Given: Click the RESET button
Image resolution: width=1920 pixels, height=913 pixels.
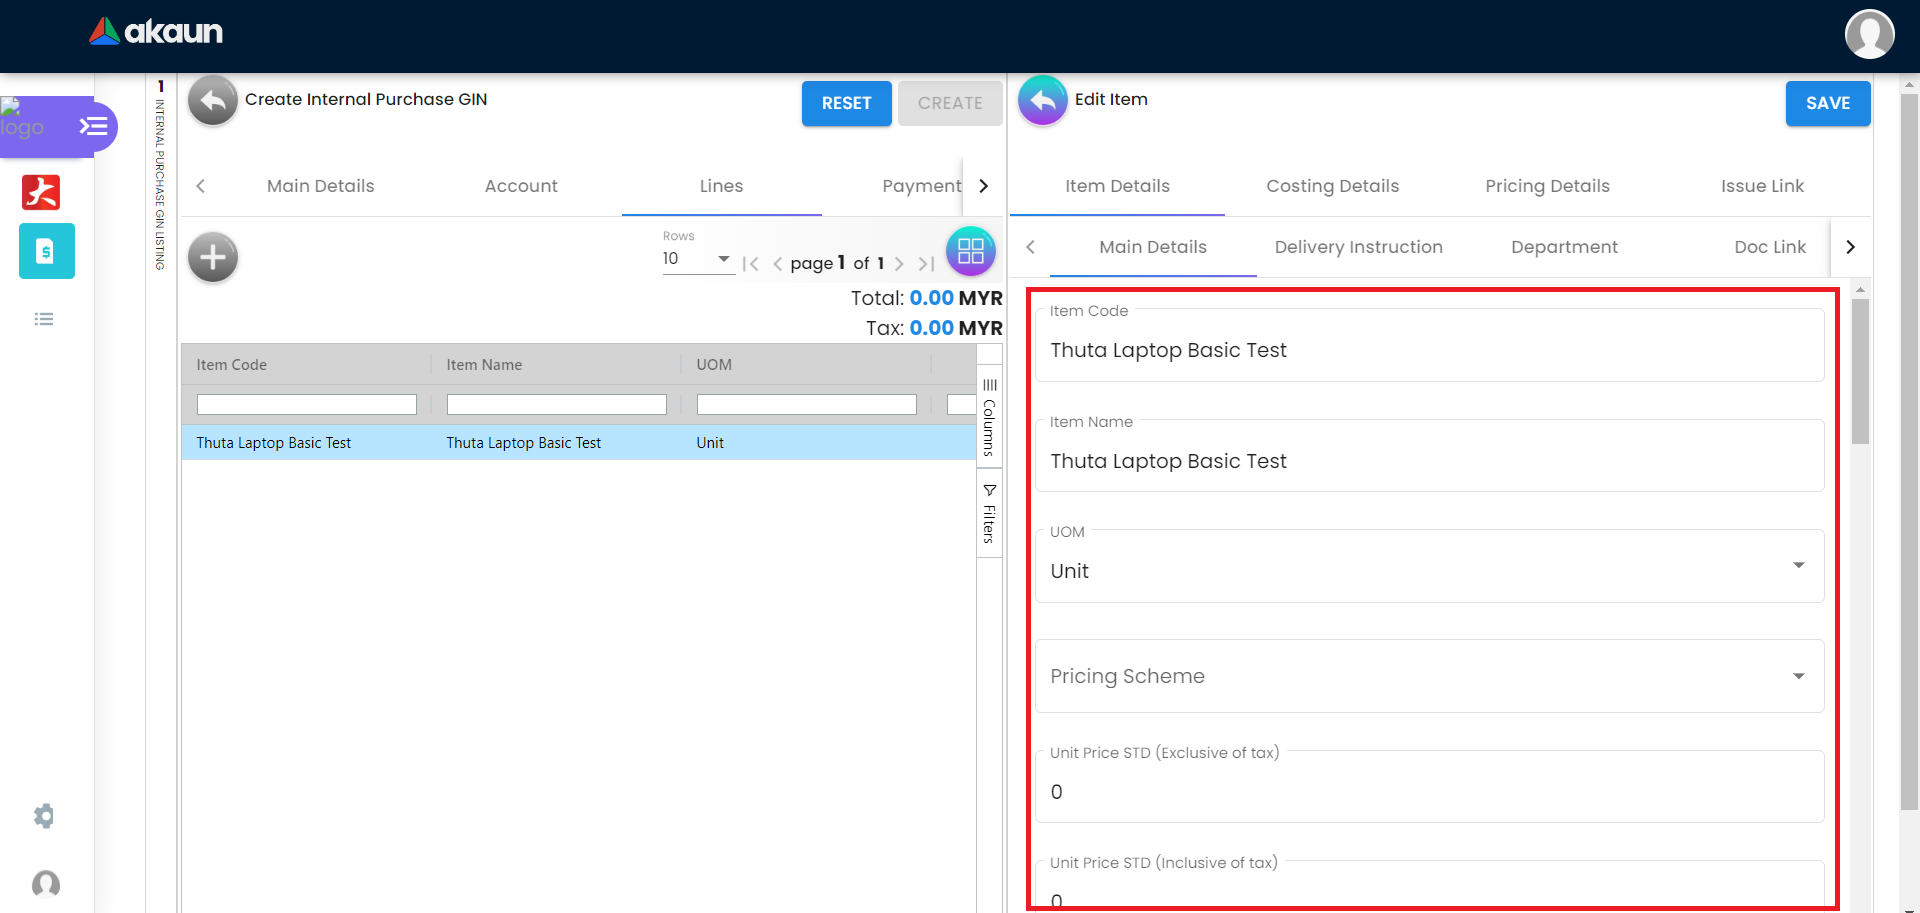Looking at the screenshot, I should [x=846, y=103].
